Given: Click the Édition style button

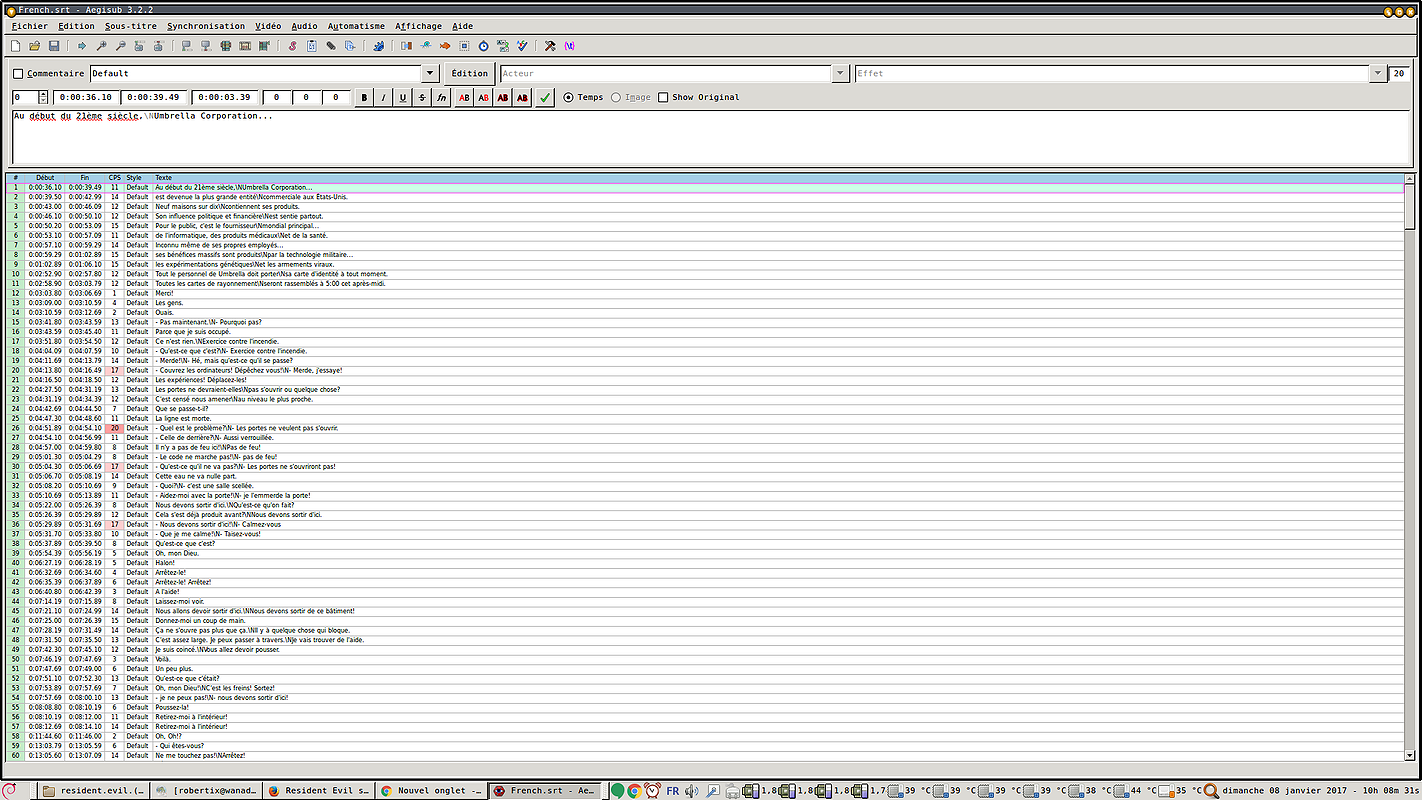Looking at the screenshot, I should (x=469, y=73).
